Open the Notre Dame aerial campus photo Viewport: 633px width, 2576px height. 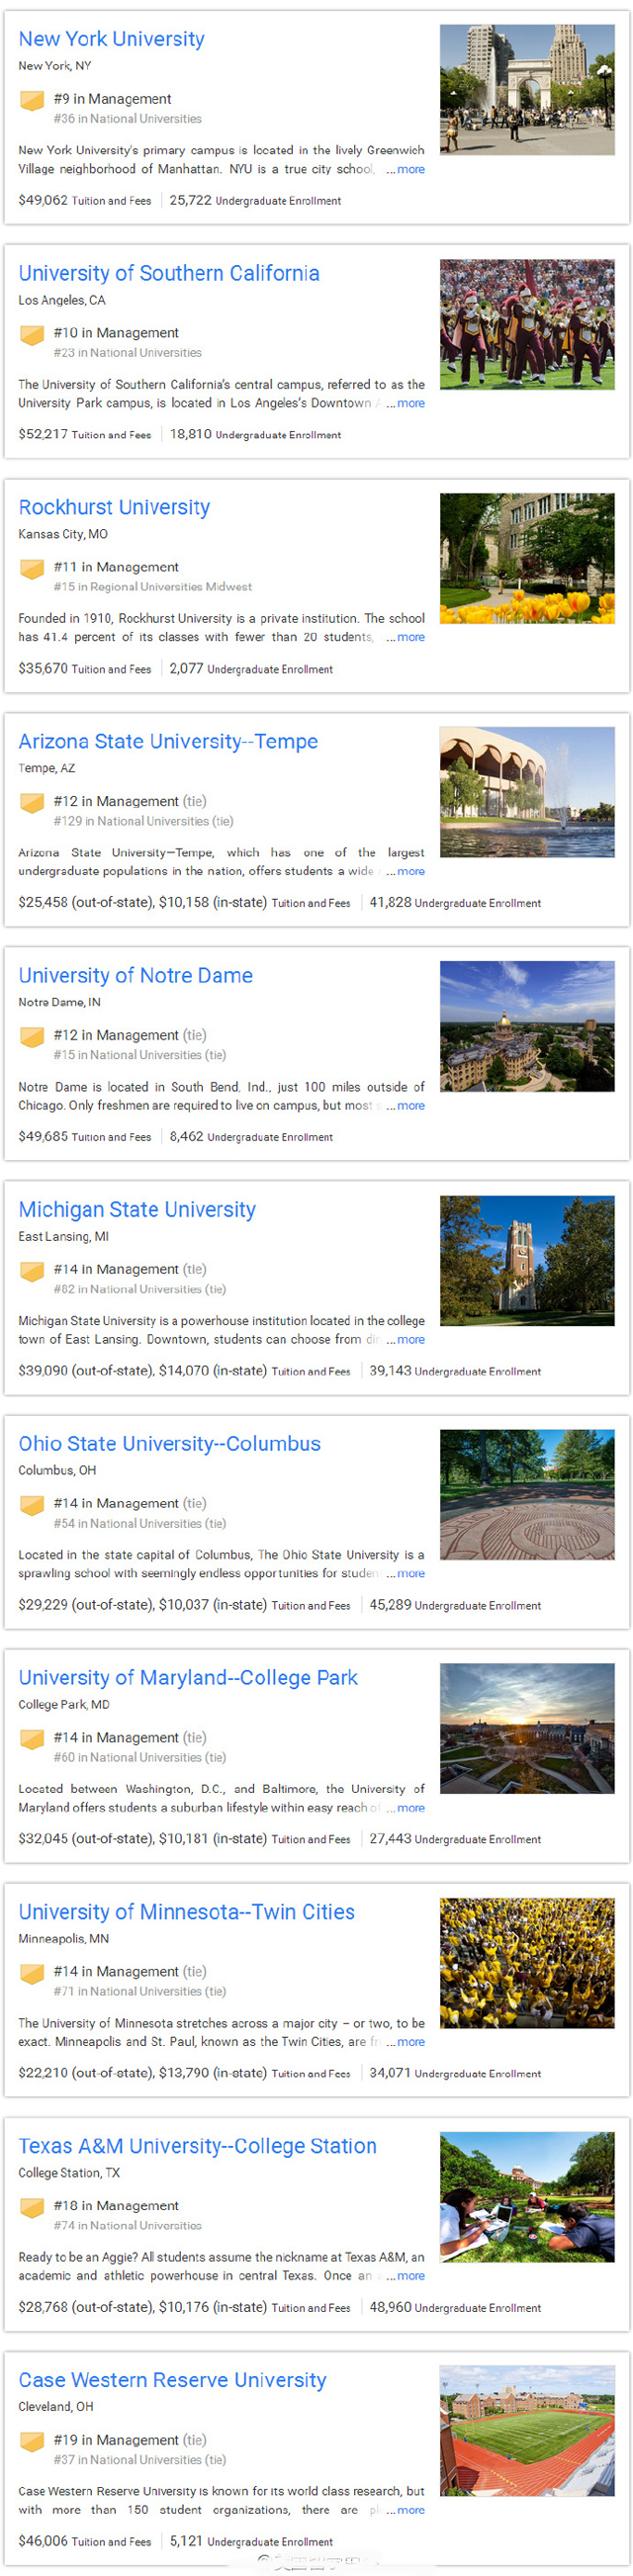(527, 1026)
